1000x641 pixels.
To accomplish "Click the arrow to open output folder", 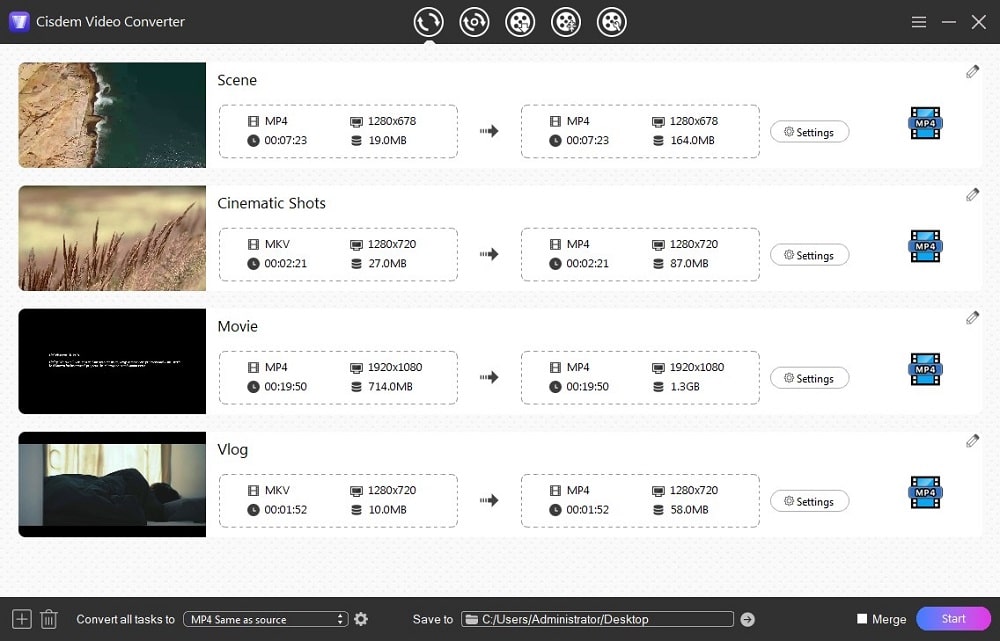I will tap(747, 619).
